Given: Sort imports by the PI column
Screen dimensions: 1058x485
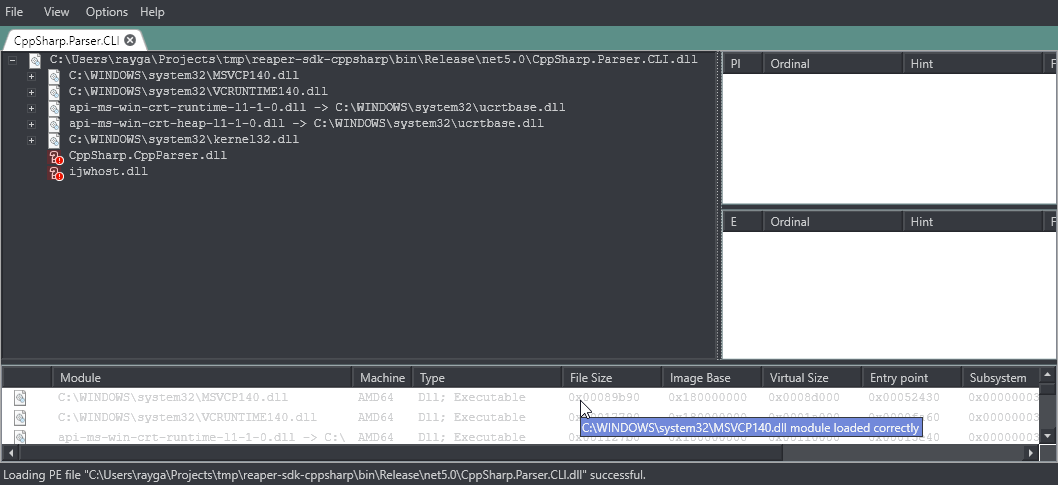Looking at the screenshot, I should [x=743, y=63].
